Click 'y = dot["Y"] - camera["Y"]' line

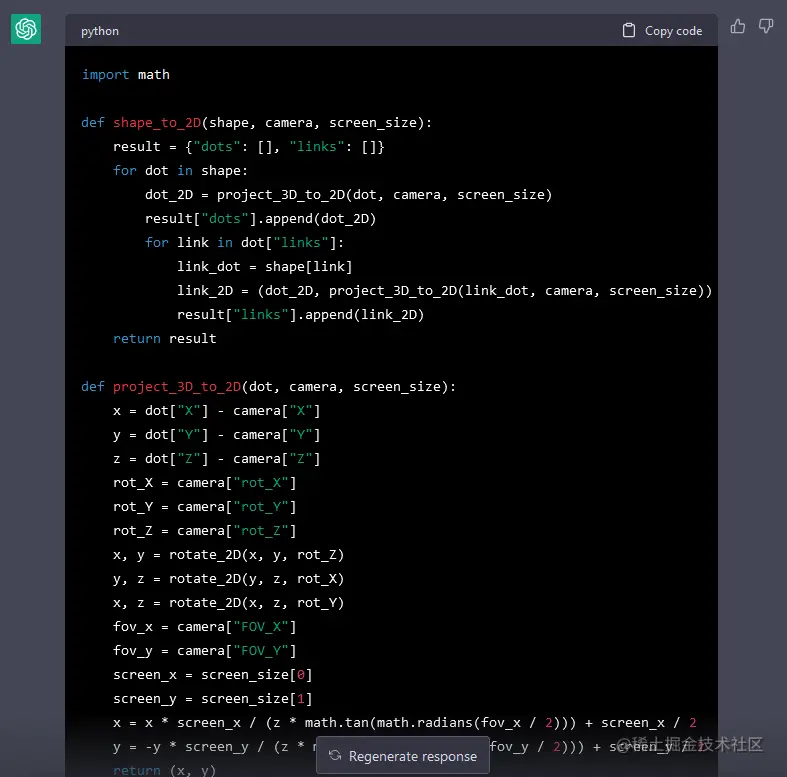point(216,435)
